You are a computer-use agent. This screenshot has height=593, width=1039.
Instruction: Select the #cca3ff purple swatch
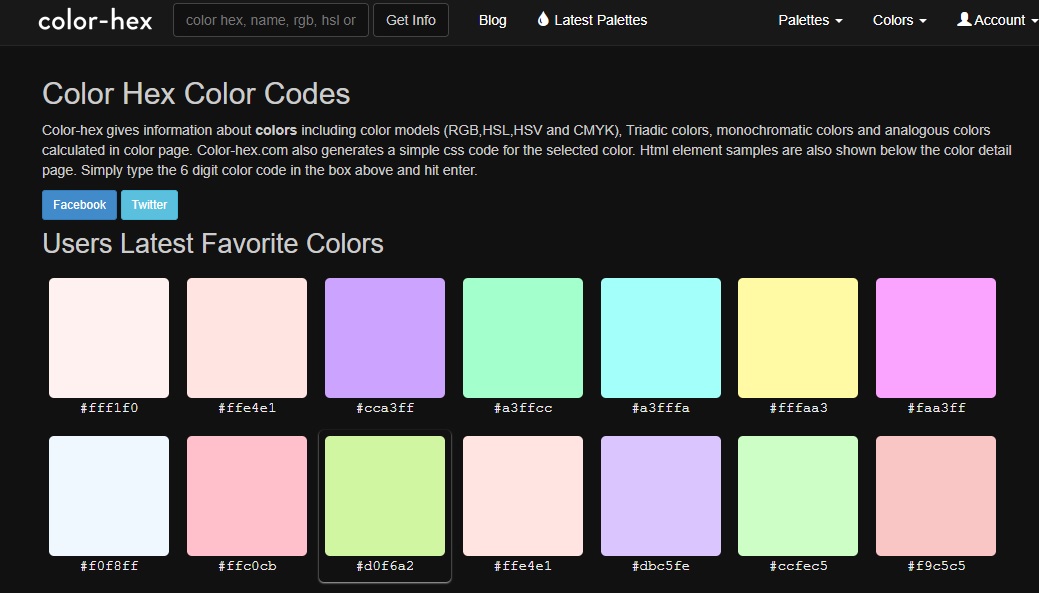pos(384,337)
